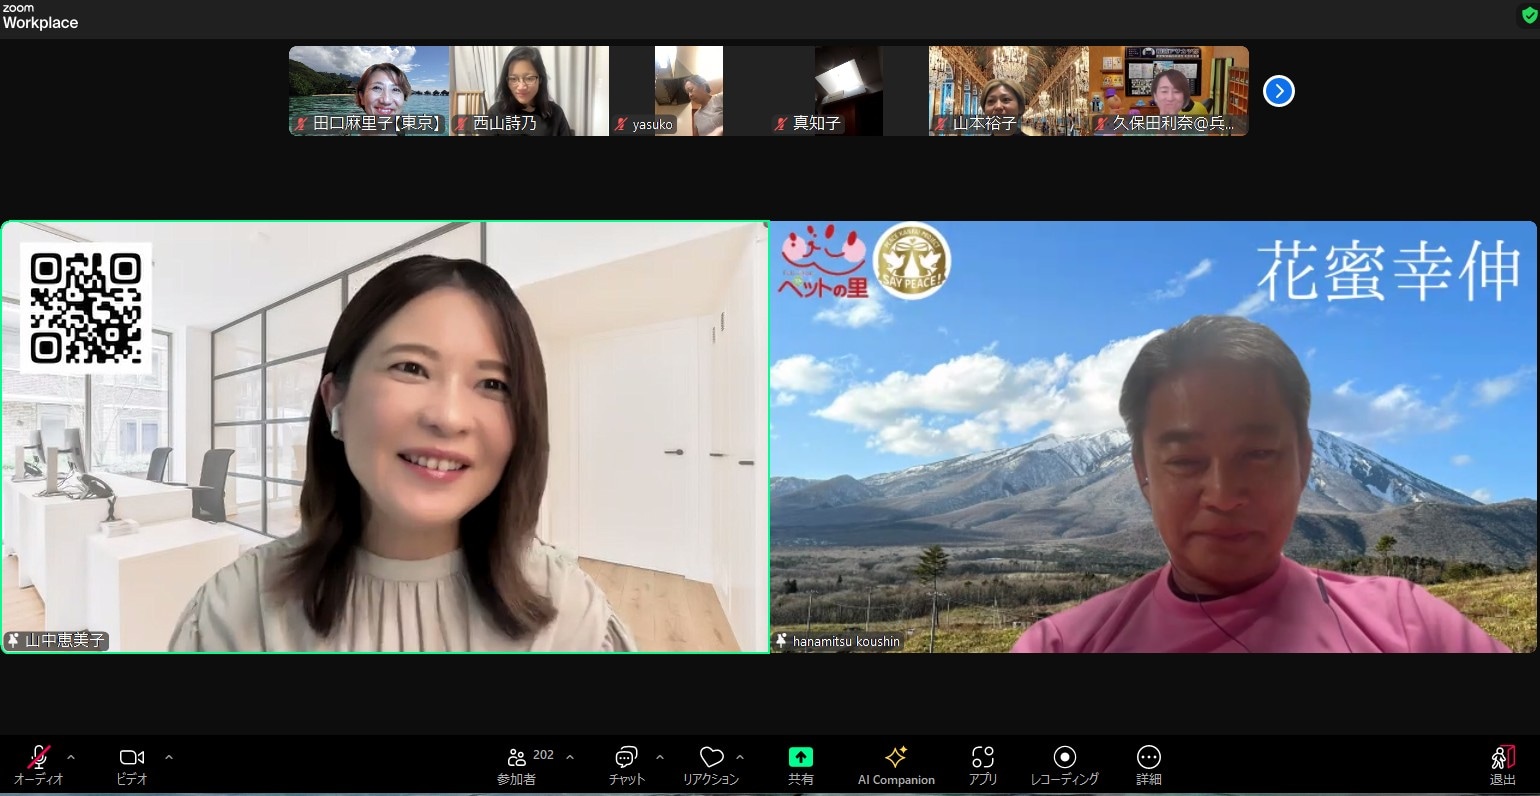
Task: Show next participants with the blue arrow
Action: click(x=1278, y=91)
